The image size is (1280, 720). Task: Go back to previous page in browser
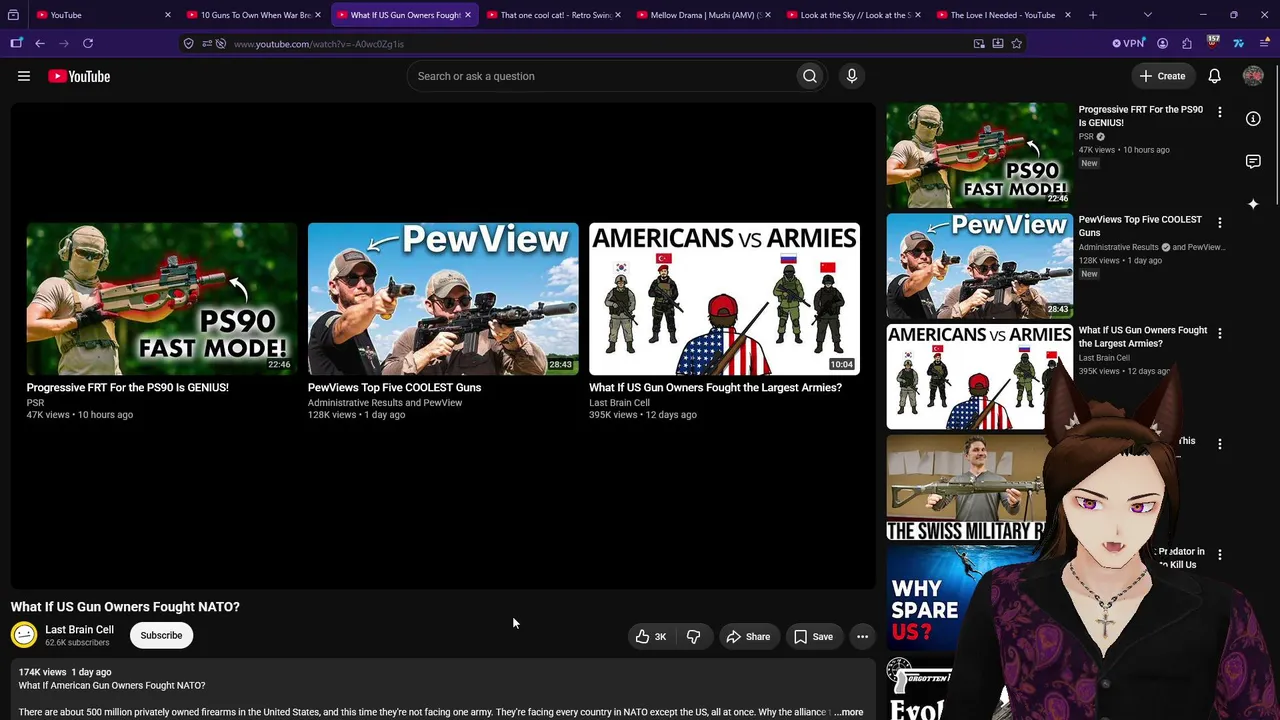[40, 43]
